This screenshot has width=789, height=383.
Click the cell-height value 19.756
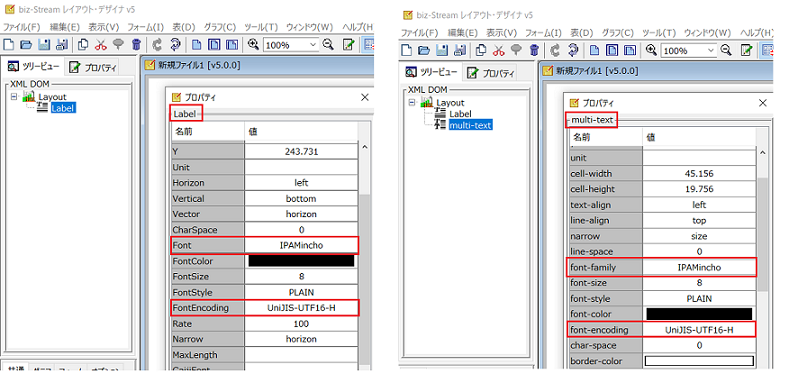(x=699, y=189)
